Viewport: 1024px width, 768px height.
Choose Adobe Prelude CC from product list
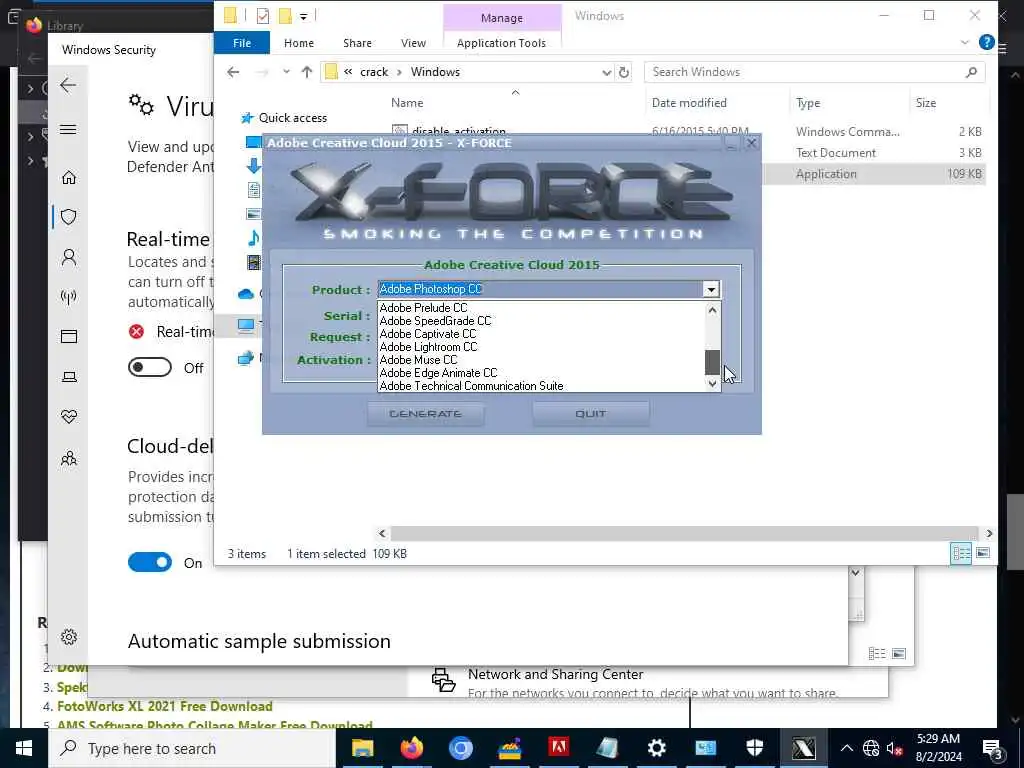[541, 308]
